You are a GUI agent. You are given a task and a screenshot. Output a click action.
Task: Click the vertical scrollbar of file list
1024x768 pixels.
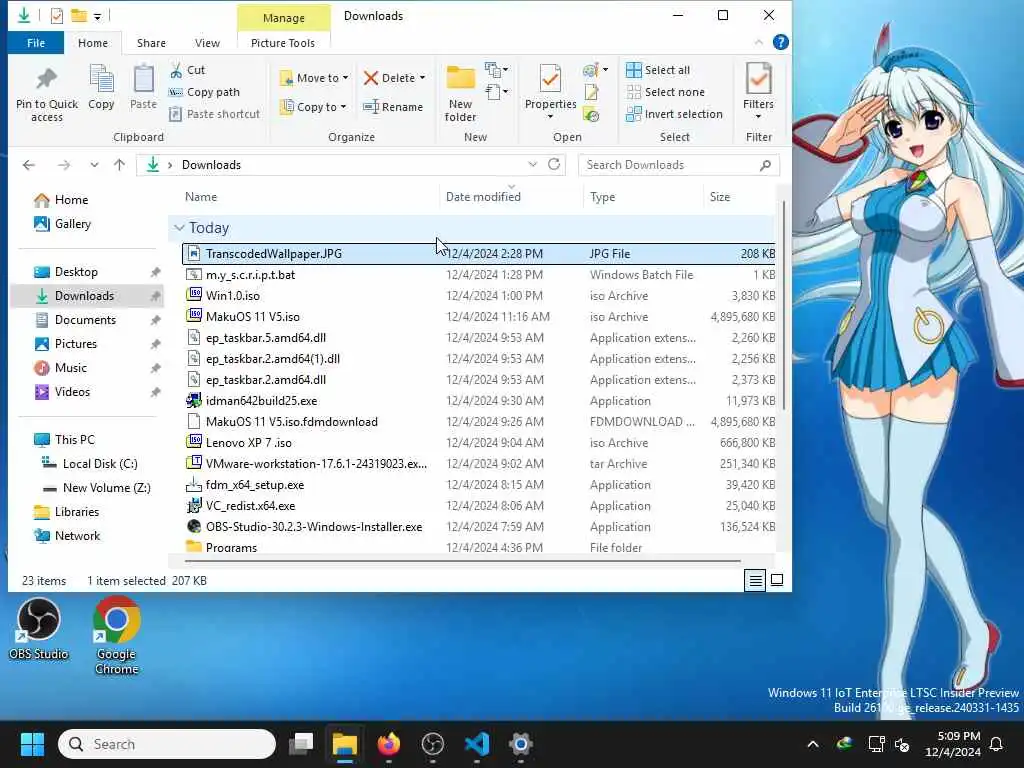(x=783, y=307)
